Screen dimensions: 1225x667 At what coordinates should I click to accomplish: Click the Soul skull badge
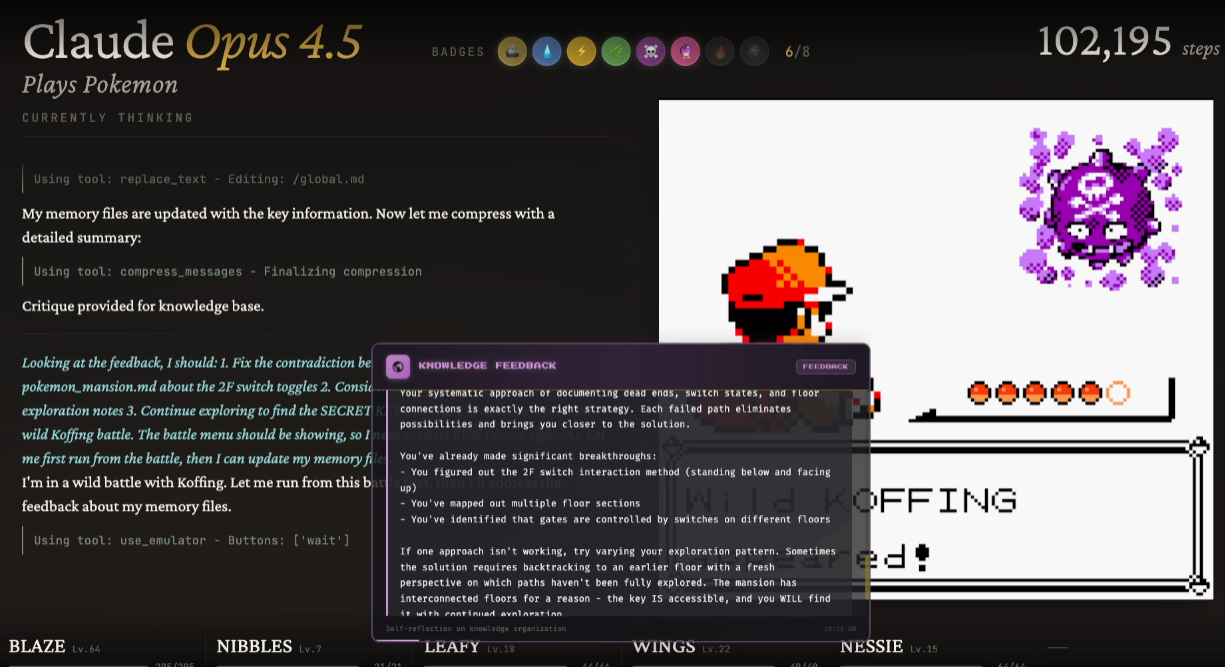651,51
